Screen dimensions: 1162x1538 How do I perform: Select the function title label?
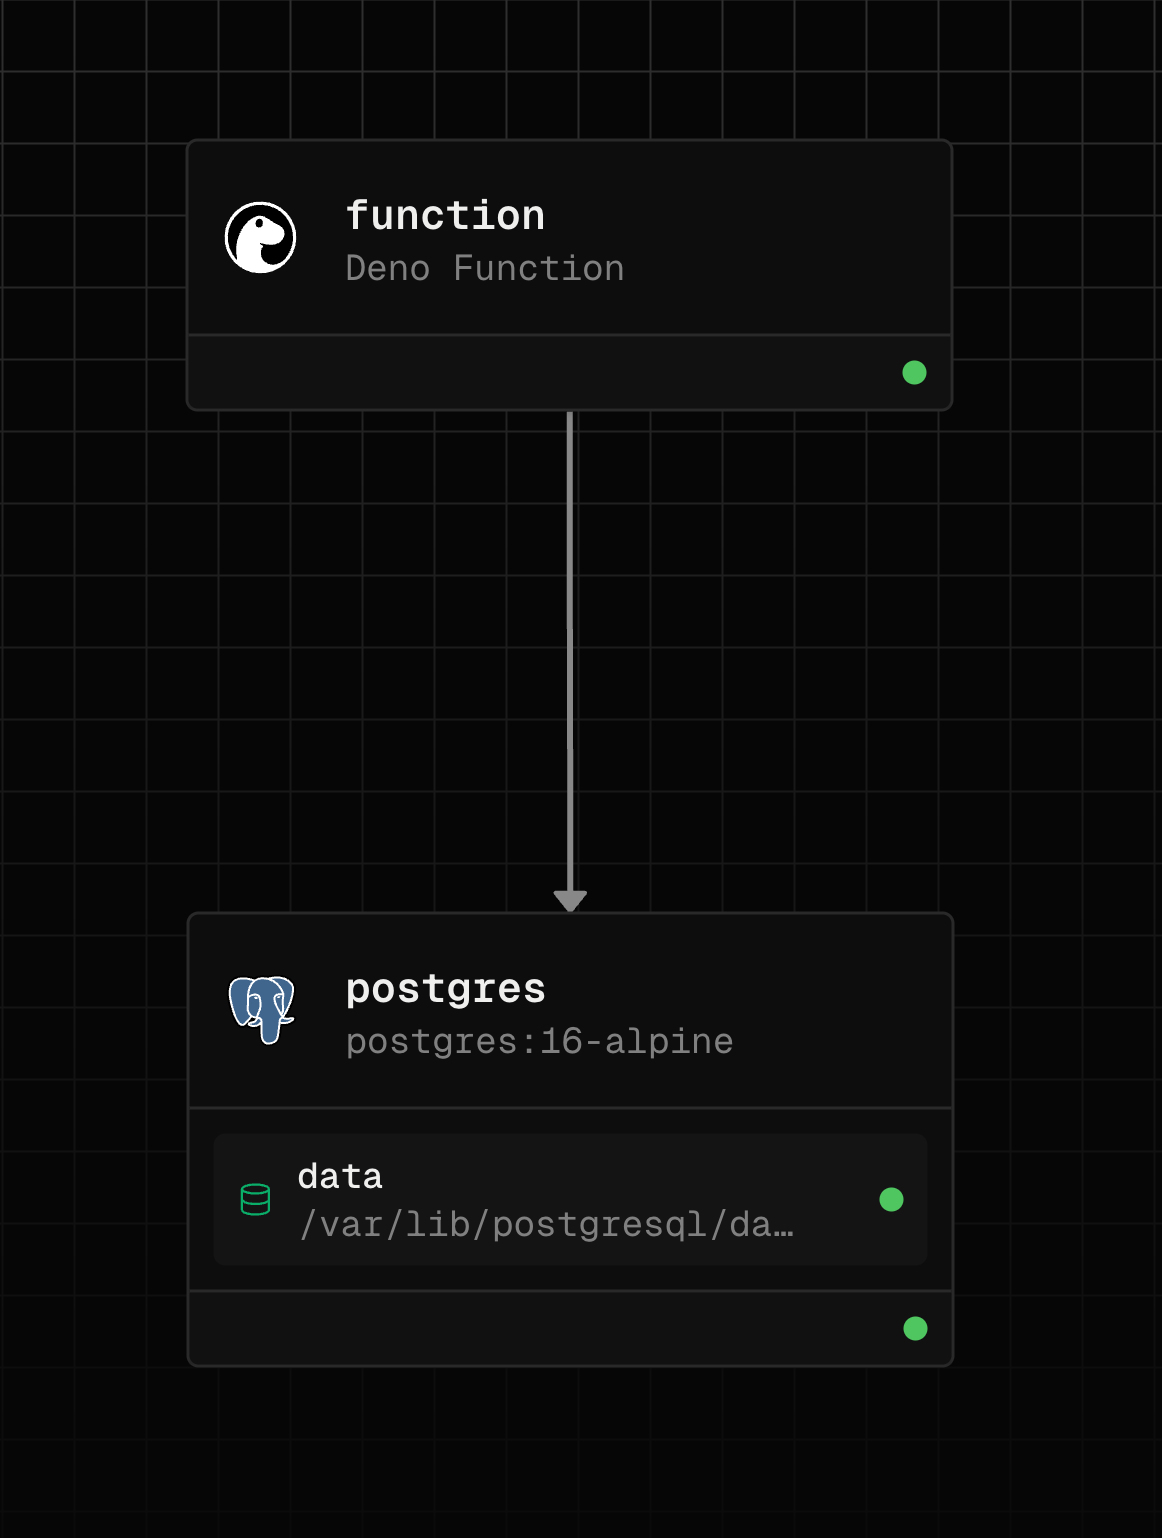click(x=445, y=213)
